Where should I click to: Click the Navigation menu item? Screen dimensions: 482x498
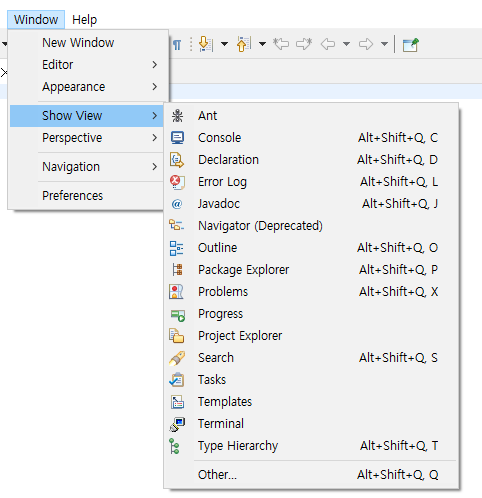(x=87, y=166)
